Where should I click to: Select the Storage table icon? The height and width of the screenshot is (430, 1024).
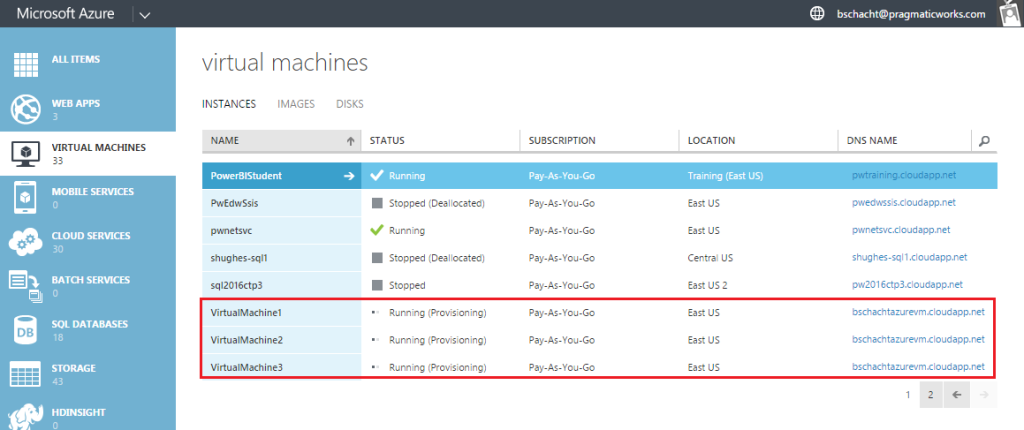click(26, 374)
